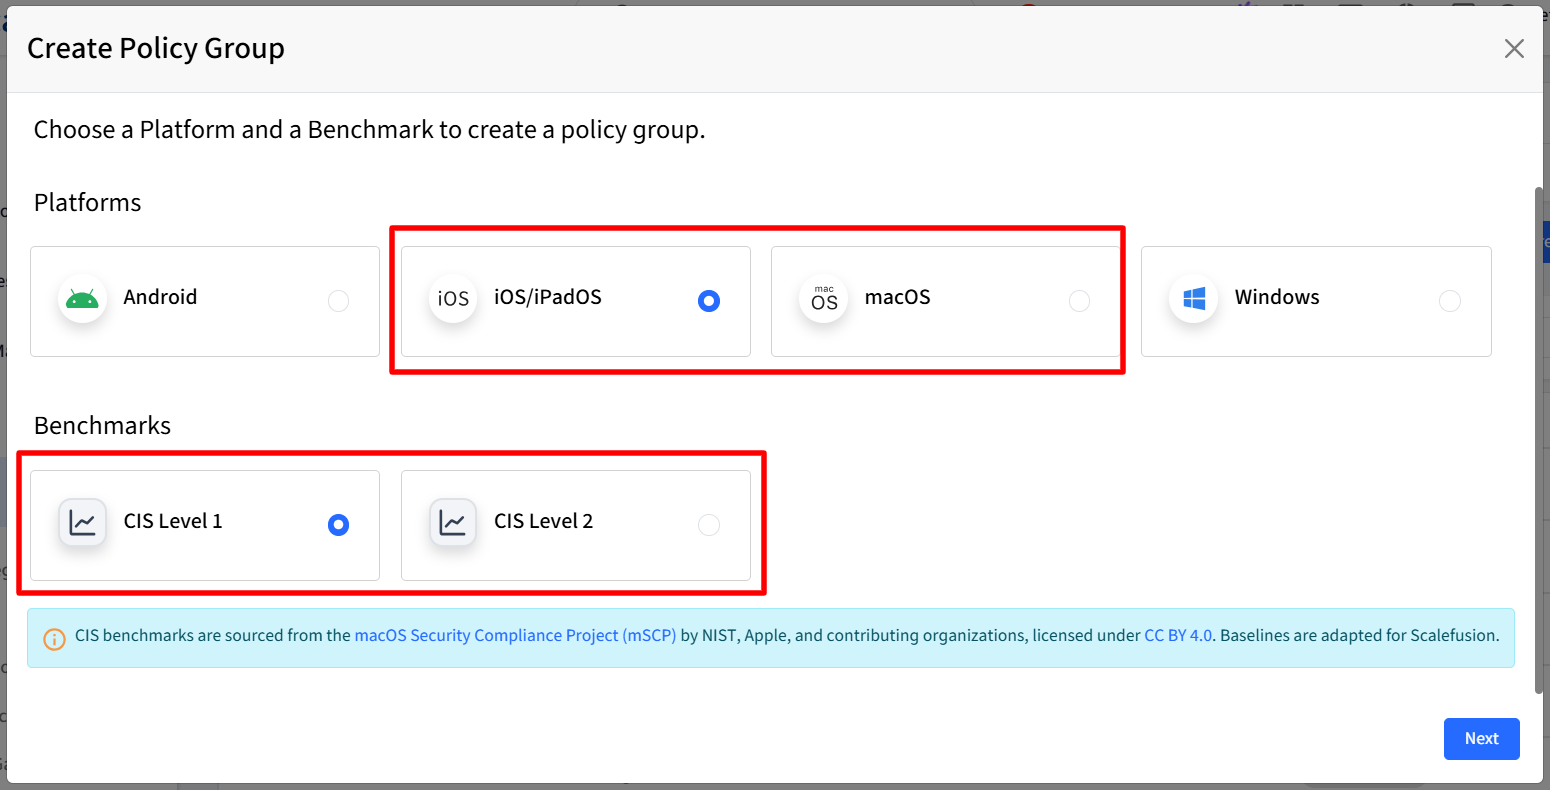Image resolution: width=1550 pixels, height=790 pixels.
Task: Select the Windows radio button
Action: click(1449, 301)
